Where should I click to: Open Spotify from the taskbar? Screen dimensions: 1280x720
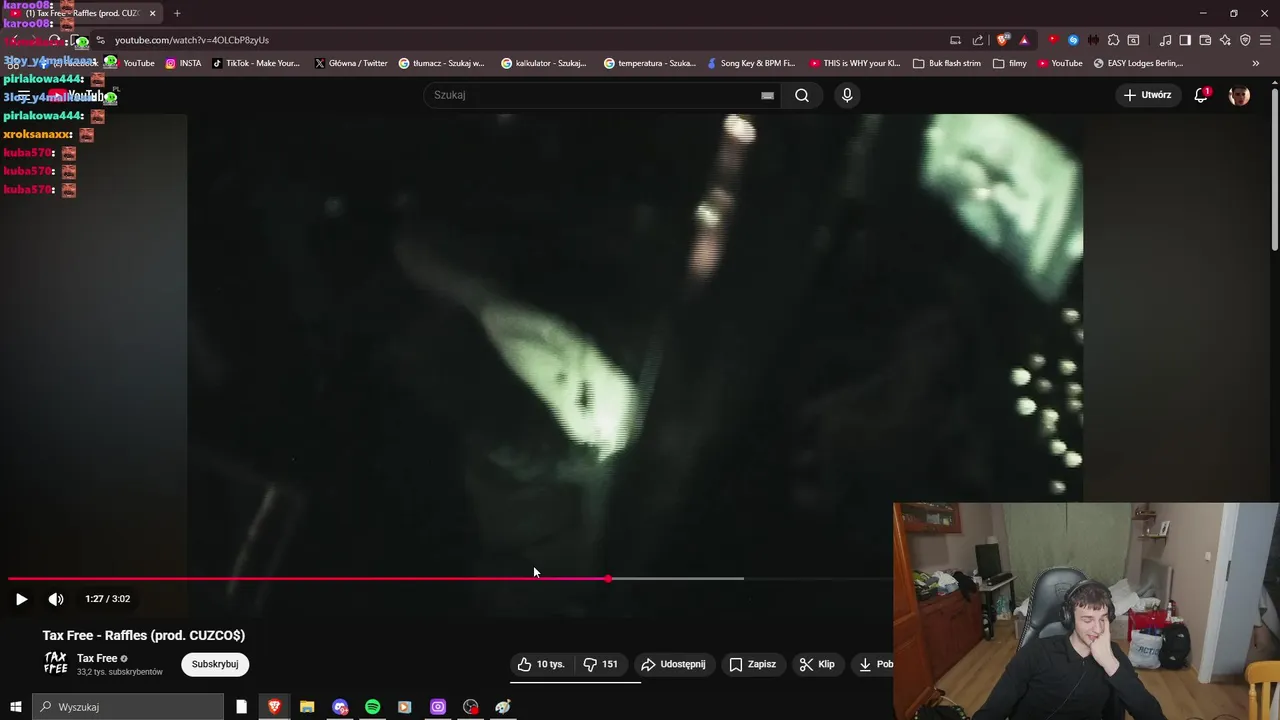click(372, 707)
